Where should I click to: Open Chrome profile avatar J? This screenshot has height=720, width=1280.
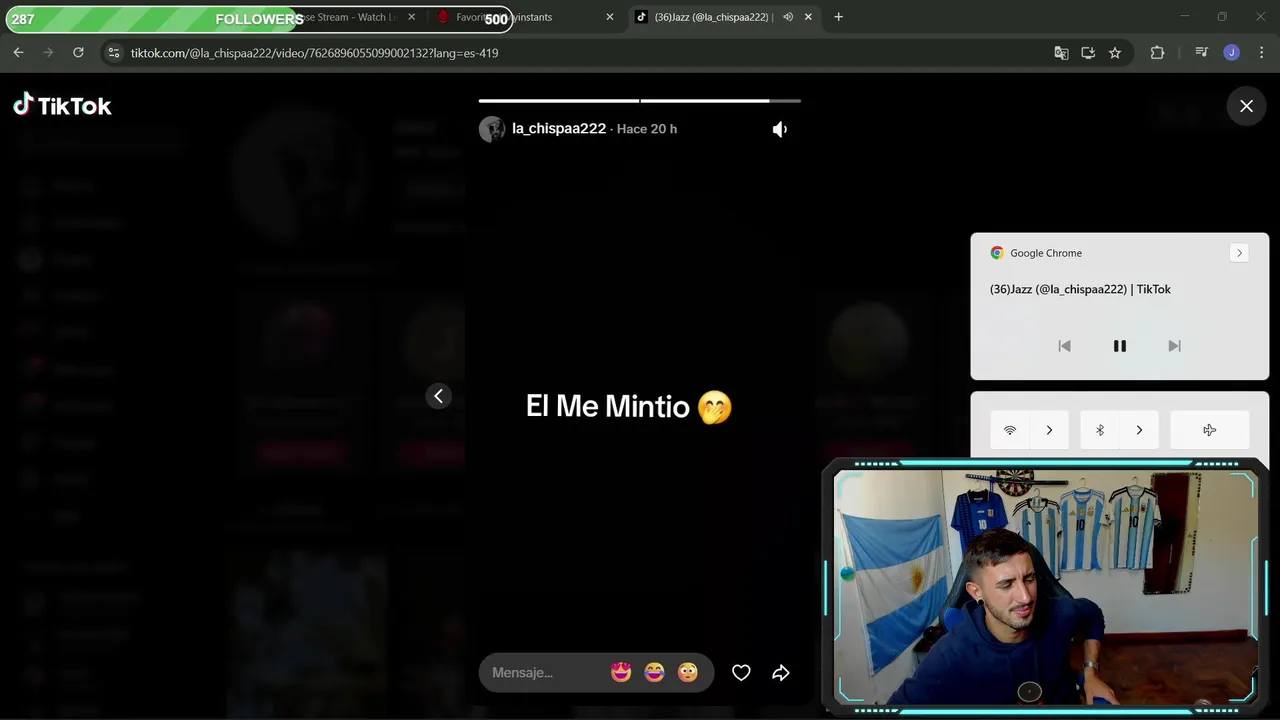1232,53
